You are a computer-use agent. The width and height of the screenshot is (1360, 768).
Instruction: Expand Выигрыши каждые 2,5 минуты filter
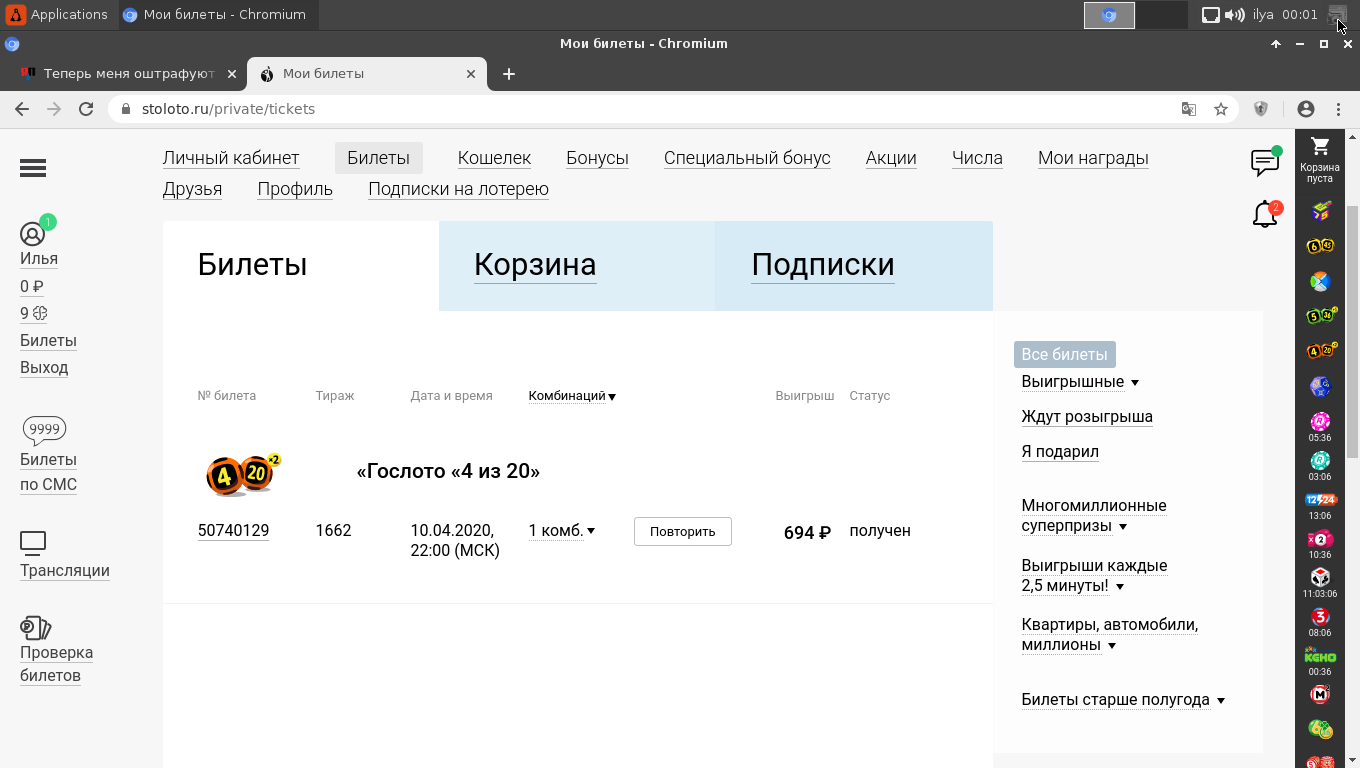(1094, 576)
